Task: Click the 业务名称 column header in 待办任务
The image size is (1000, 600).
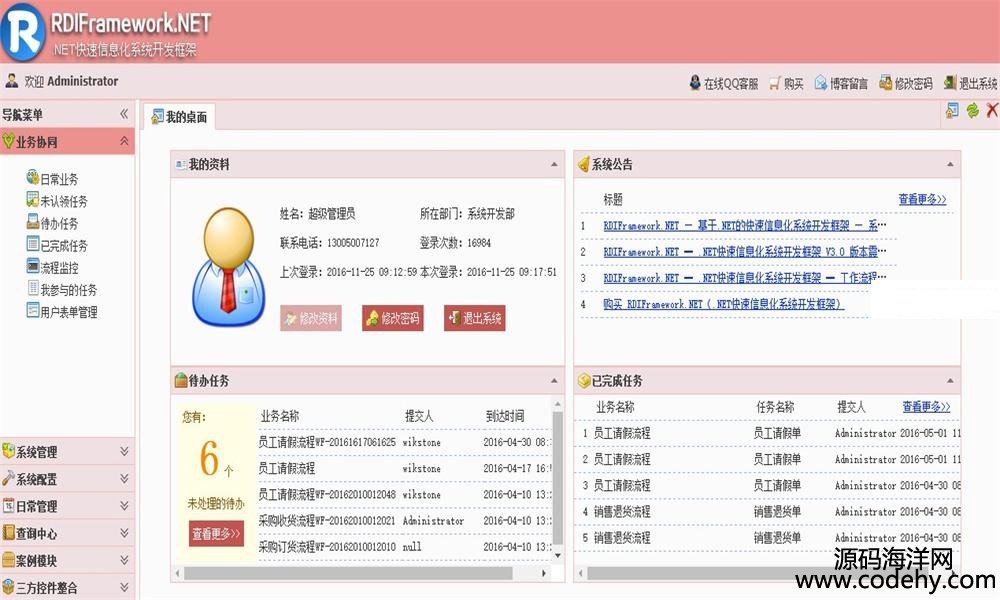Action: tap(279, 416)
